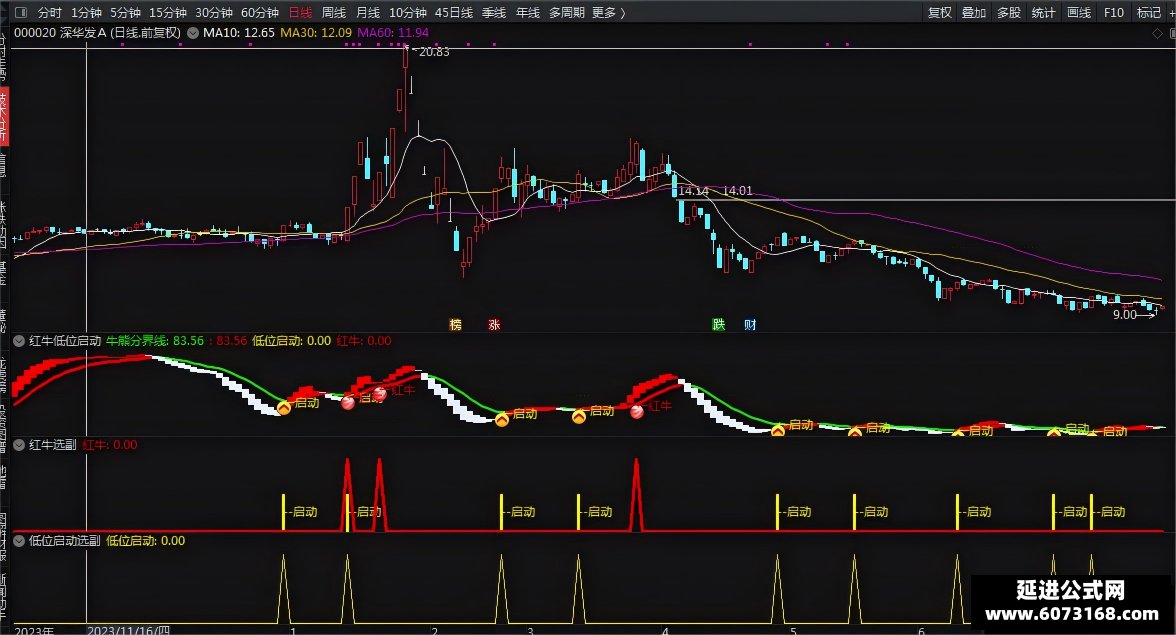Click the blue 财 marker icon

pyautogui.click(x=750, y=325)
